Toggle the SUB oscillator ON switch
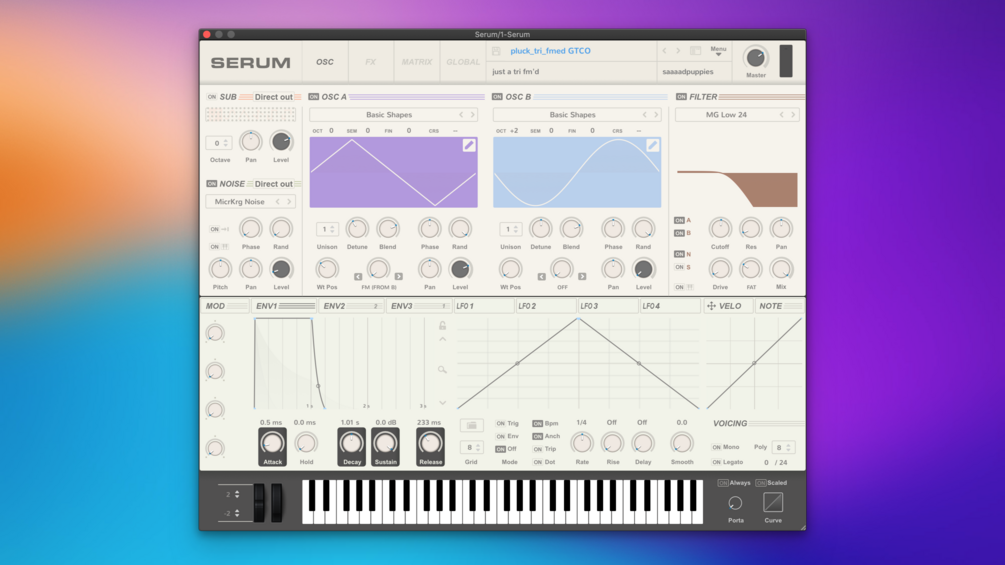1005x565 pixels. tap(212, 97)
